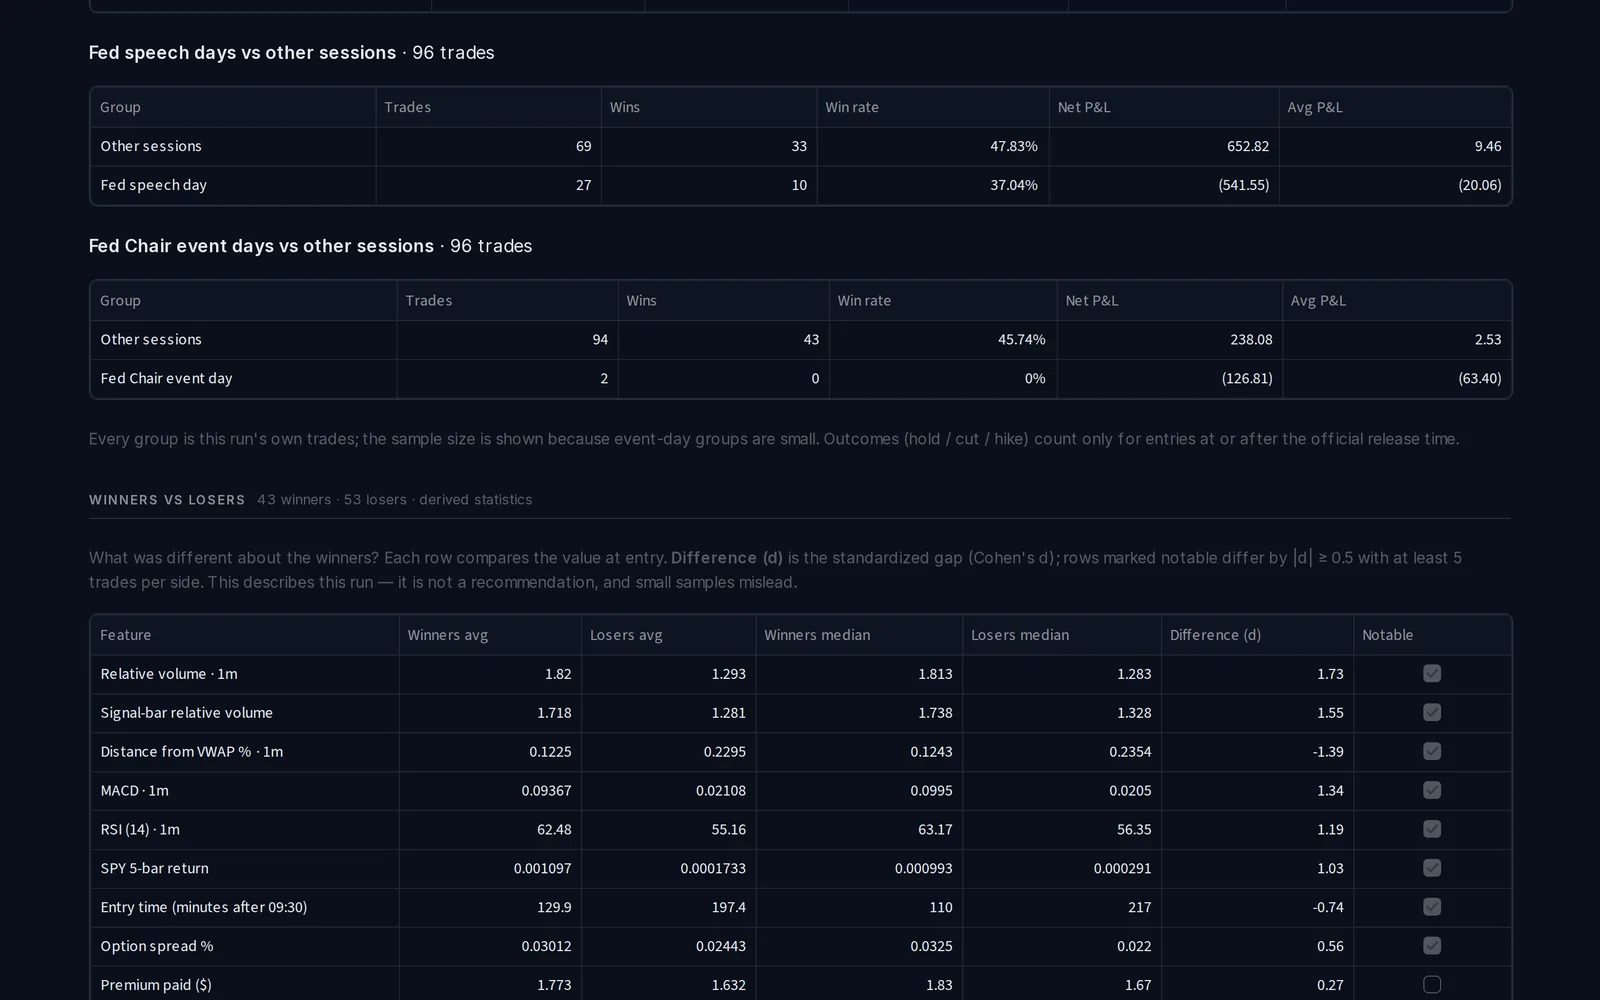Image resolution: width=1600 pixels, height=1000 pixels.
Task: Click the Net P&L value (541.55)
Action: point(1243,185)
